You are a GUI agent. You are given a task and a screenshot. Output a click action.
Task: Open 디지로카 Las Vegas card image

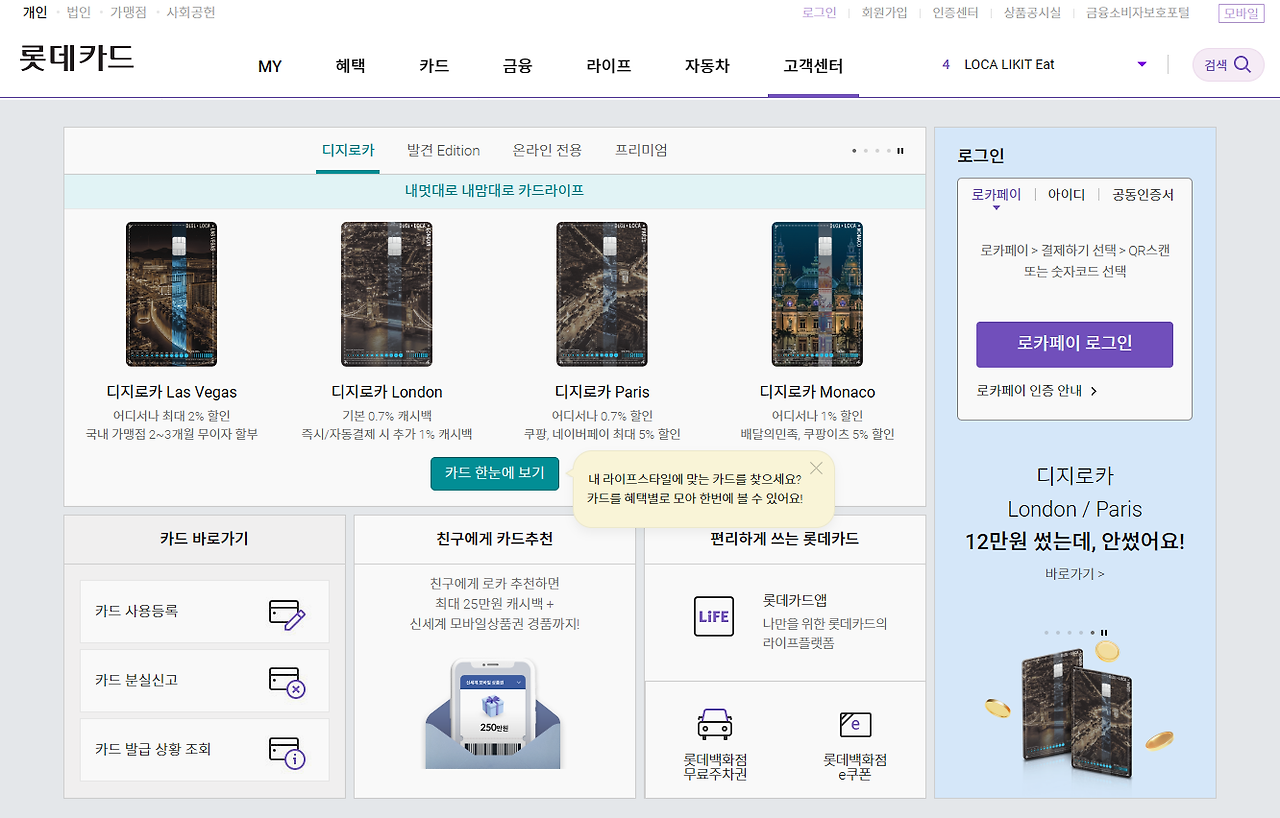[x=172, y=294]
